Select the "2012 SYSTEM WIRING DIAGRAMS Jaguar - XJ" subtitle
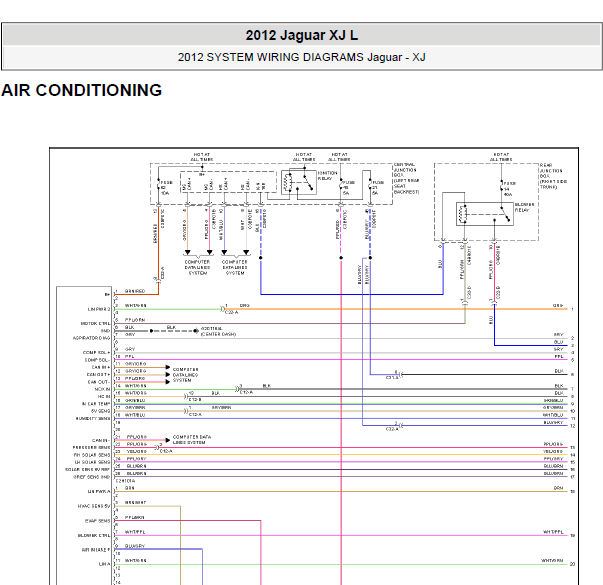Viewport: 603px width, 585px height. pos(302,57)
